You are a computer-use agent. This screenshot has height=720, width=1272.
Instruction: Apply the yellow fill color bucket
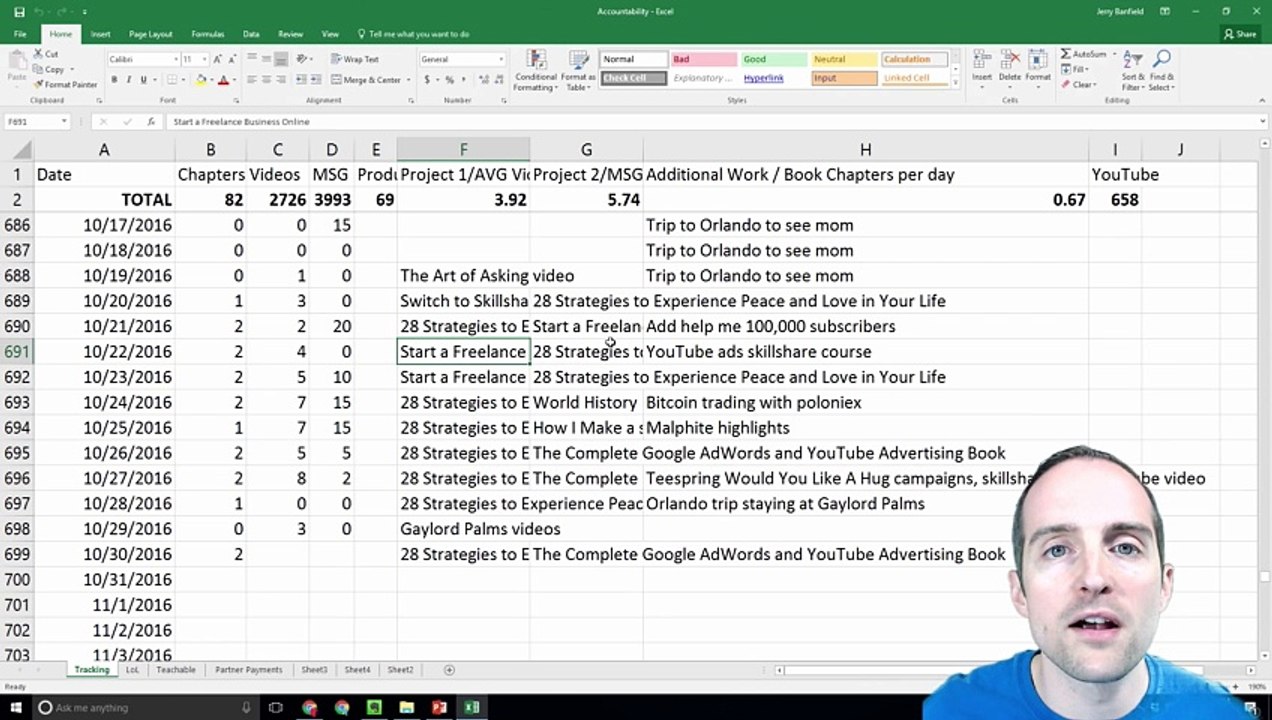coord(201,80)
